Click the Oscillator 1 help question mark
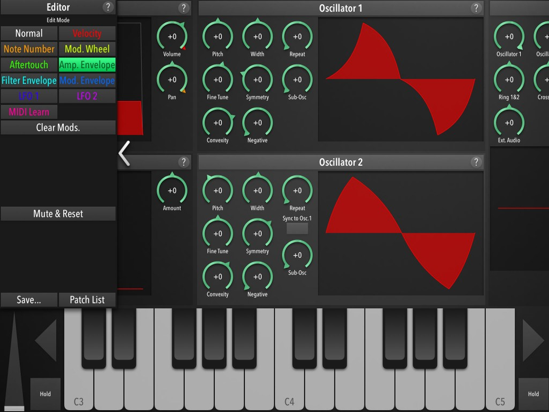The width and height of the screenshot is (549, 412). (476, 8)
